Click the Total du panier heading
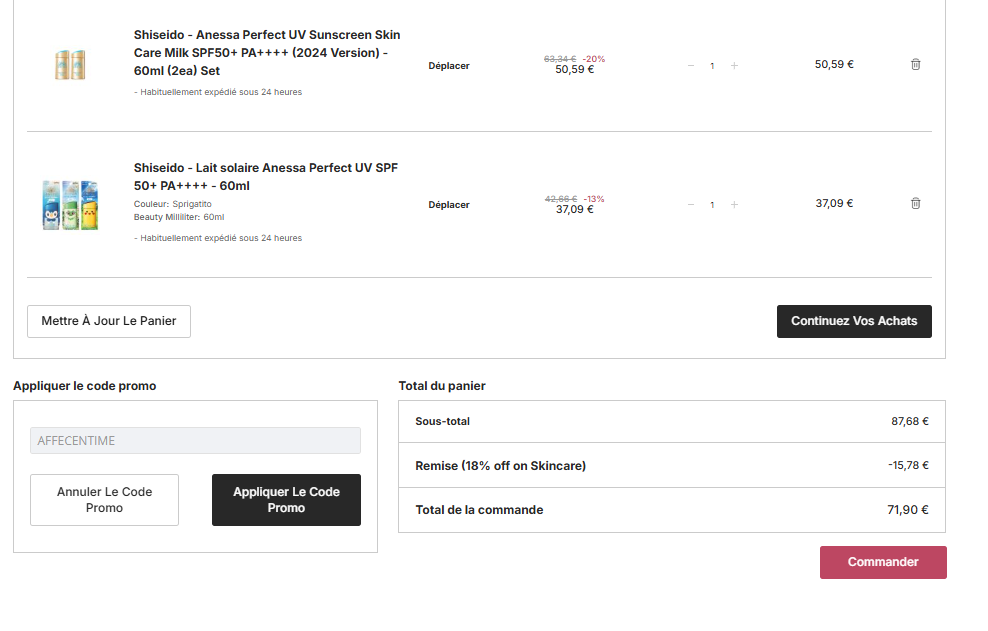Screen dimensions: 988x631 click(x=442, y=386)
